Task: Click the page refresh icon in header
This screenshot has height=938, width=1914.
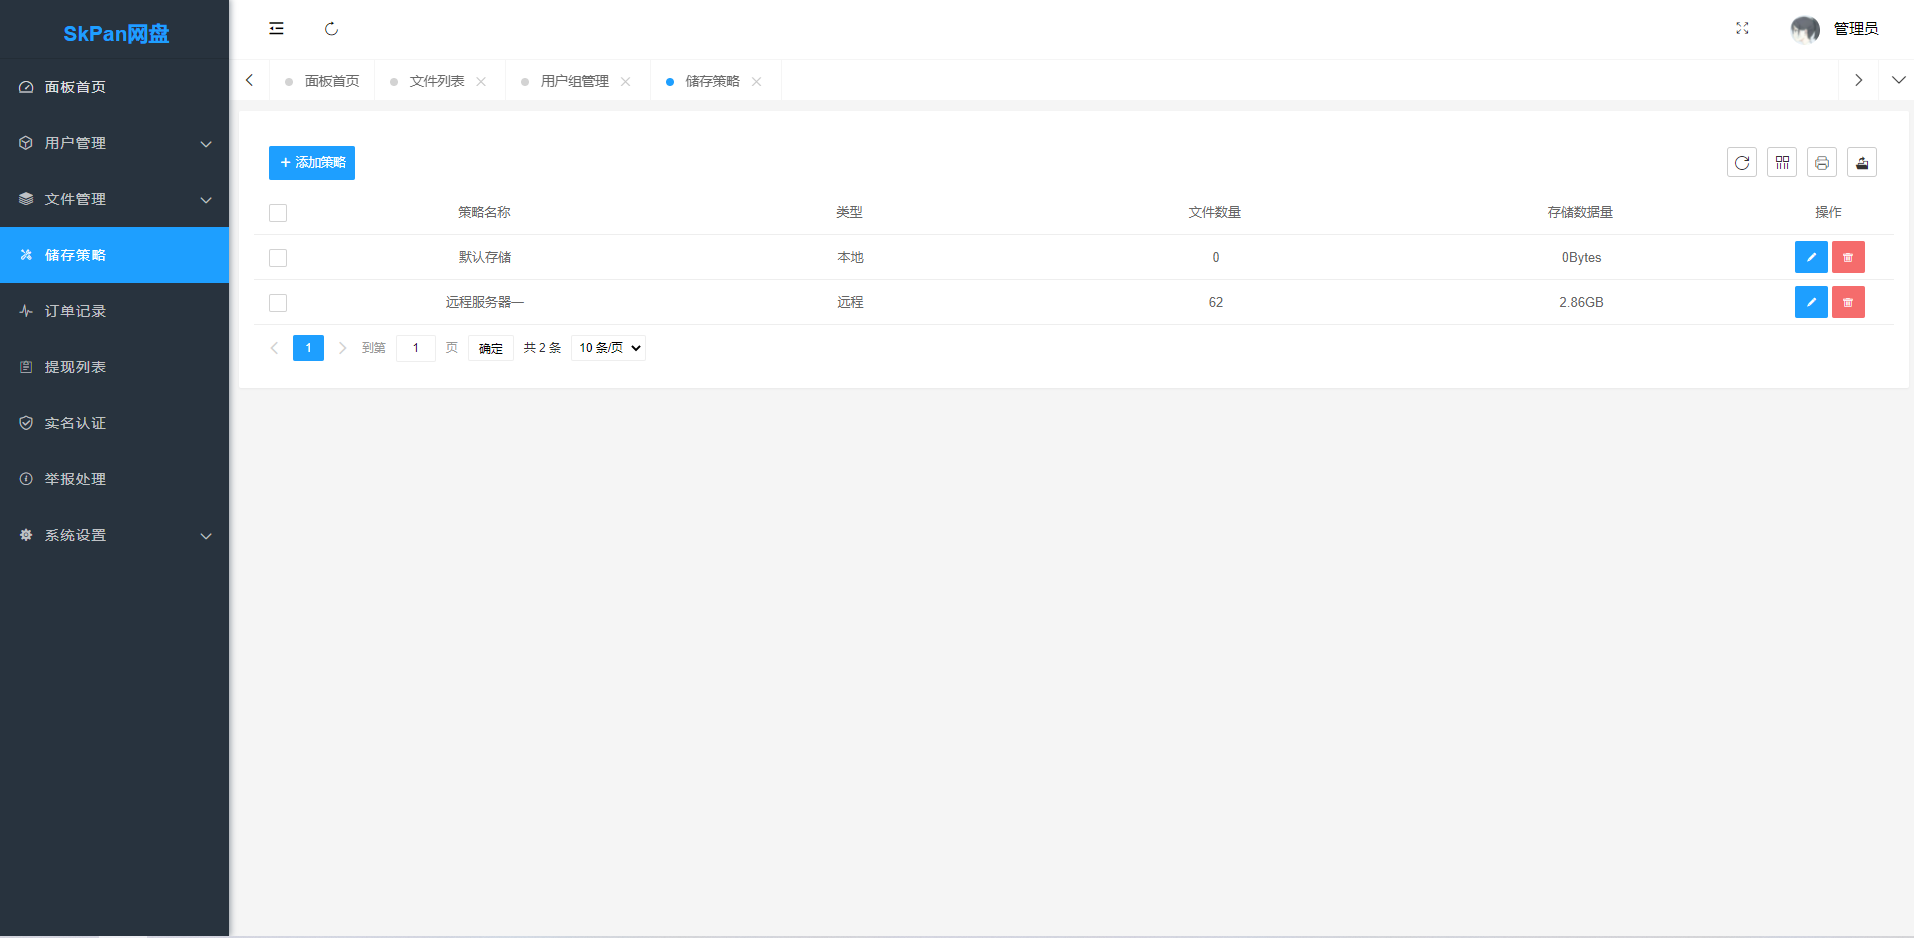Action: point(331,29)
